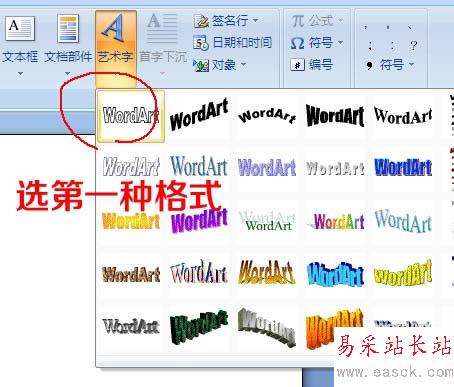Choose the rainbow purple-to-orange shadowed WordArt
454x387 pixels.
pos(336,221)
